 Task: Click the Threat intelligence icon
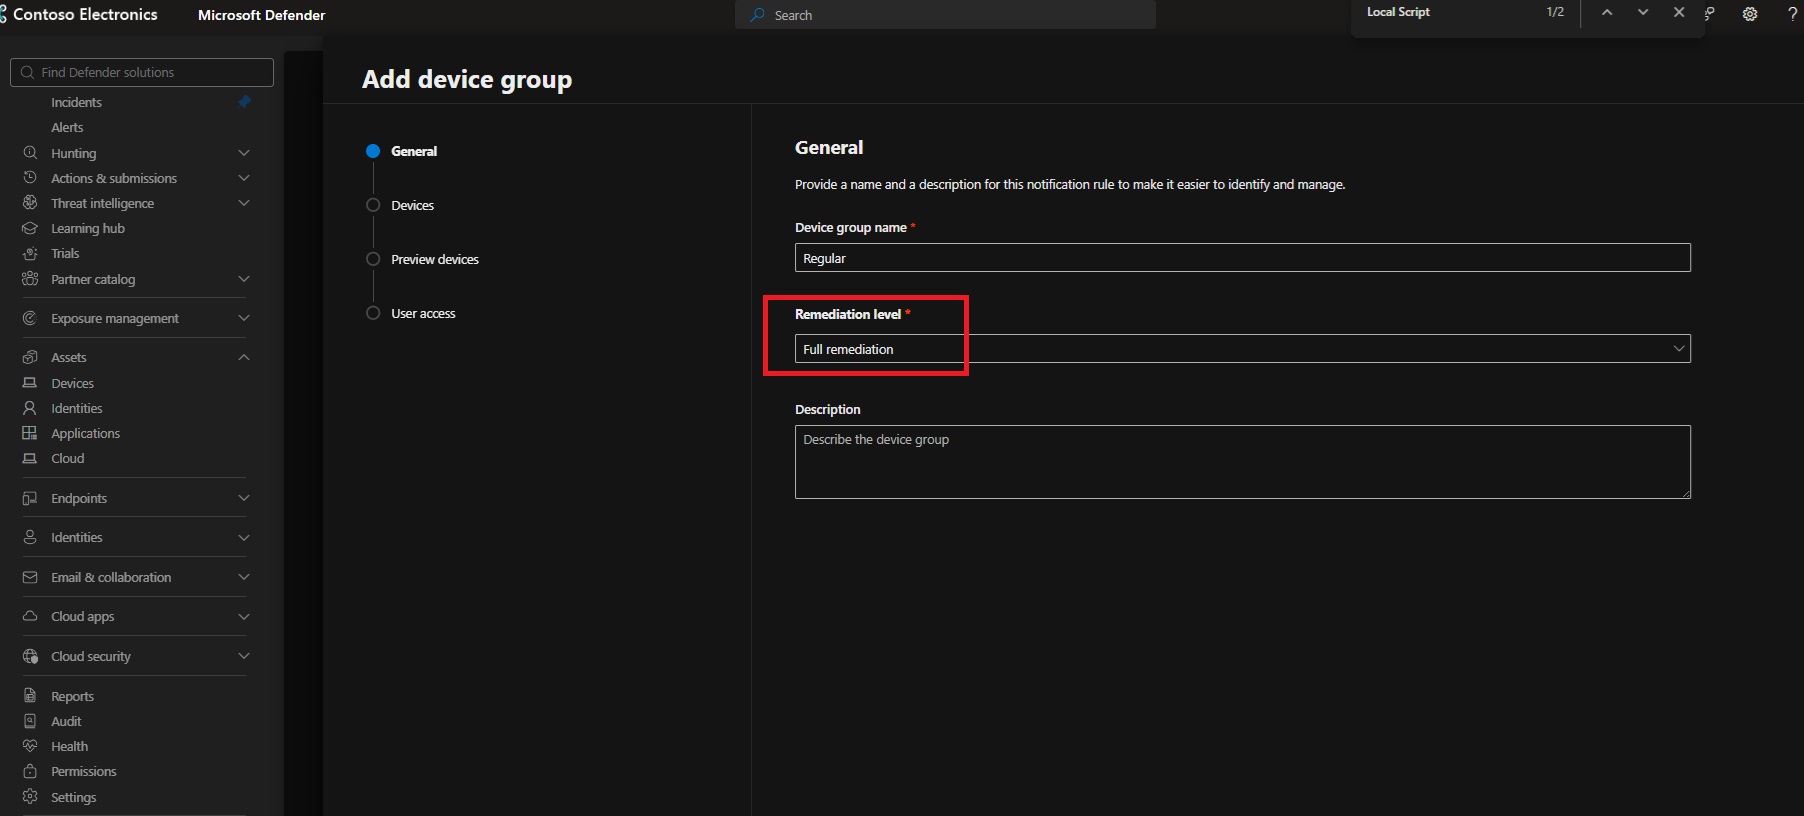pos(30,203)
